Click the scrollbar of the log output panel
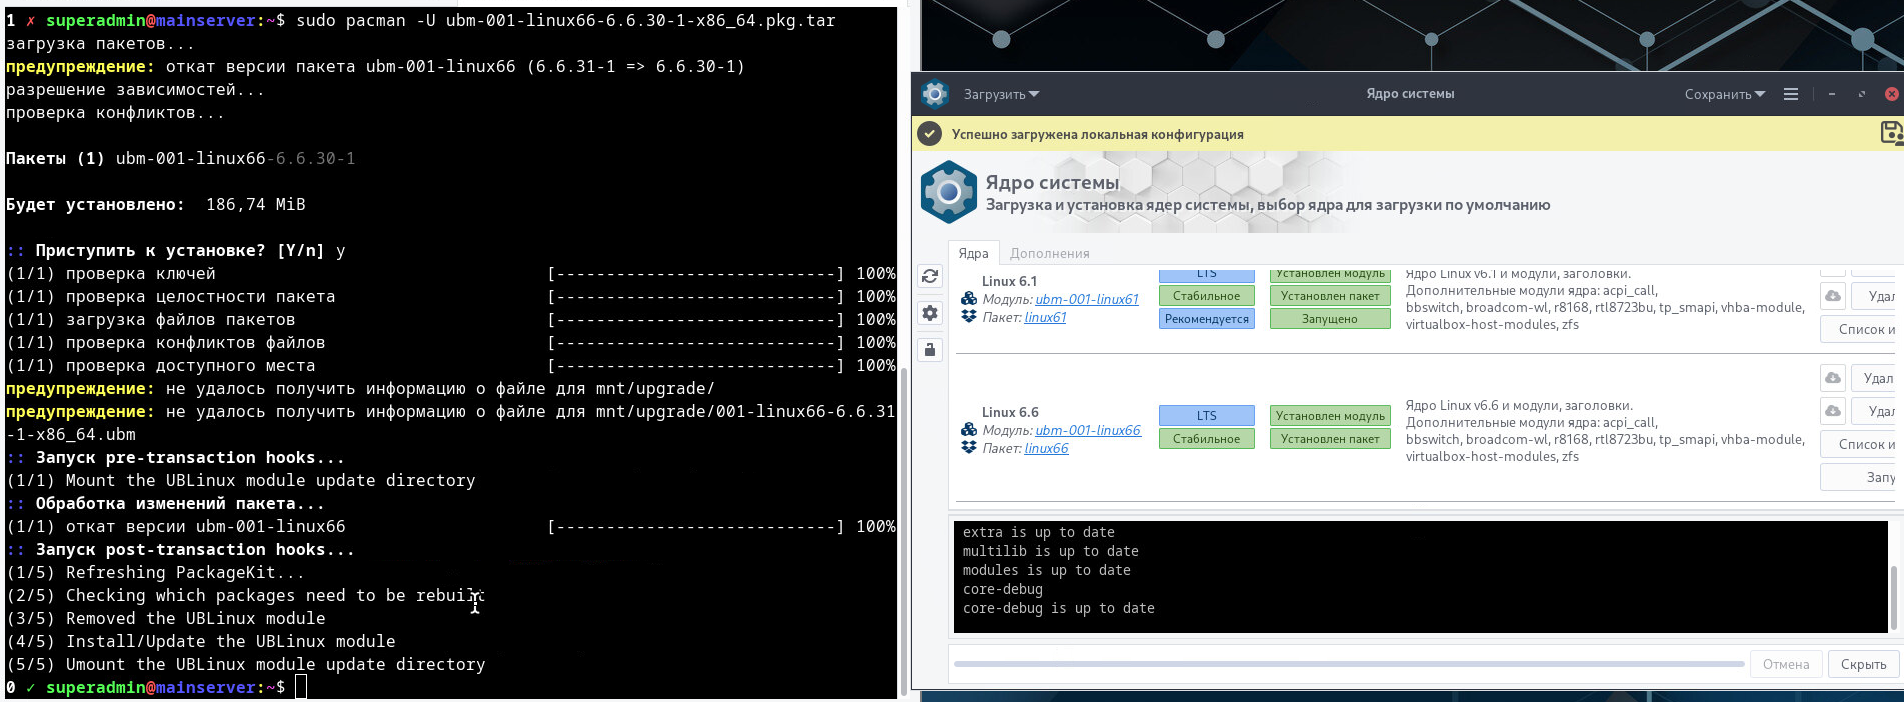This screenshot has width=1904, height=702. click(x=1894, y=598)
